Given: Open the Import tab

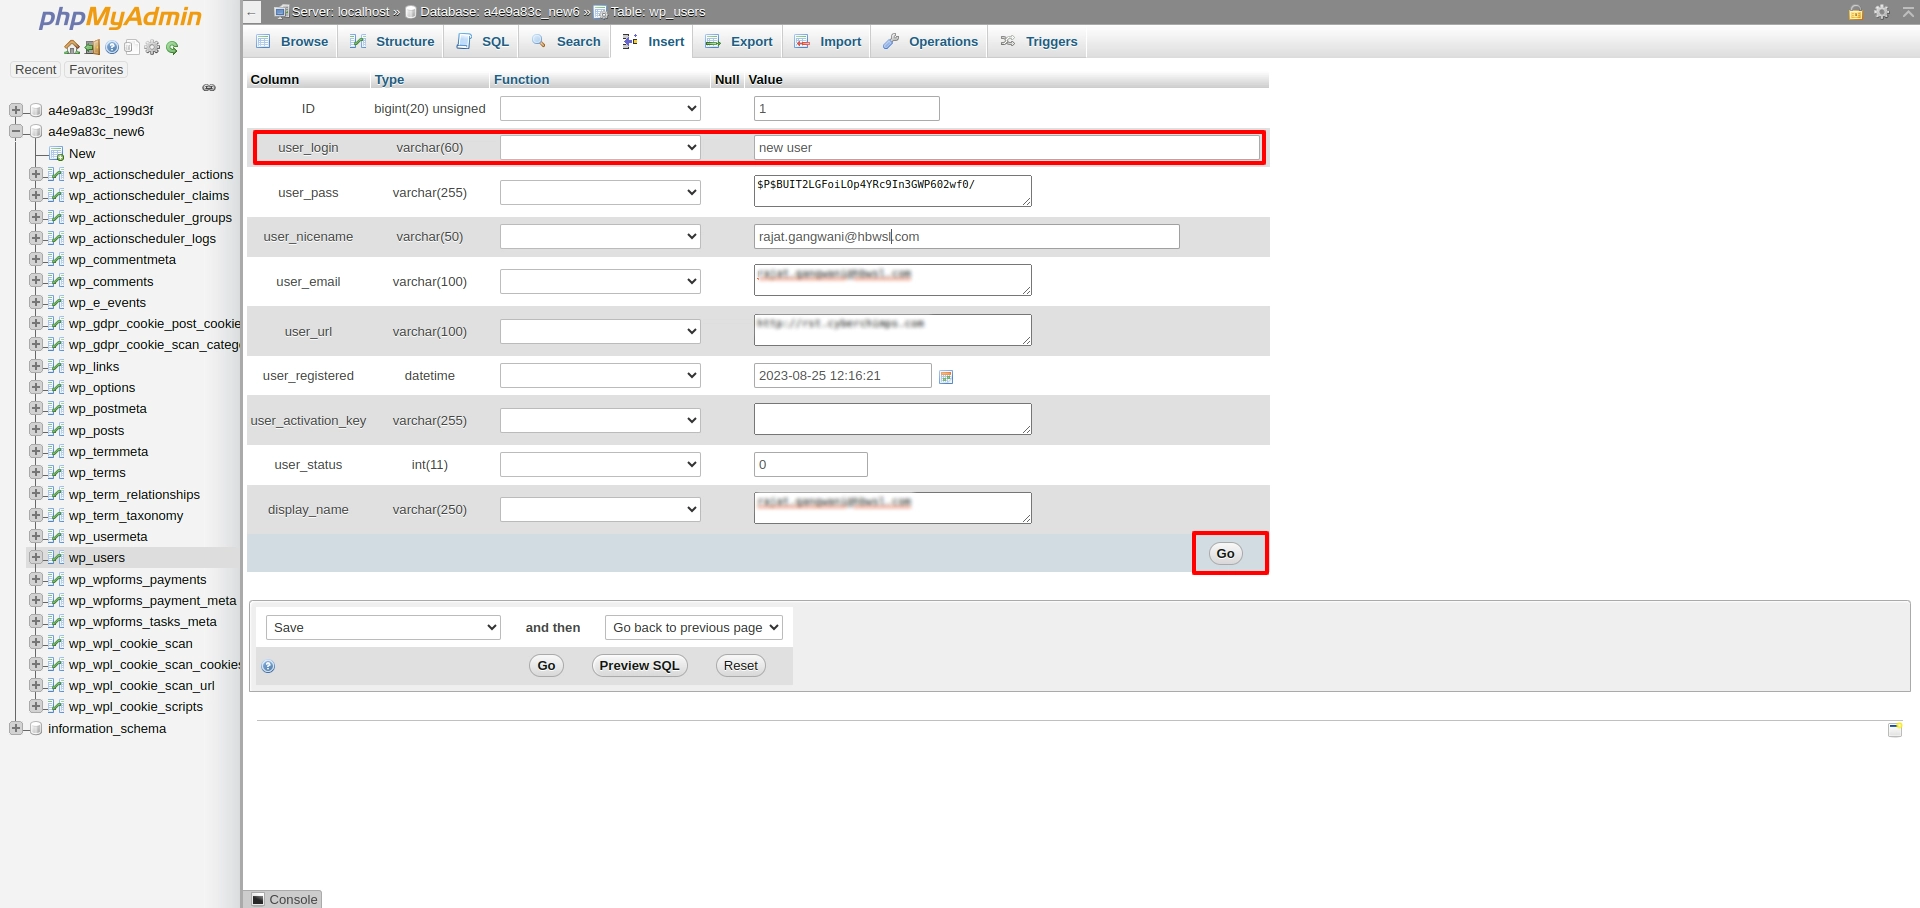Looking at the screenshot, I should coord(828,41).
